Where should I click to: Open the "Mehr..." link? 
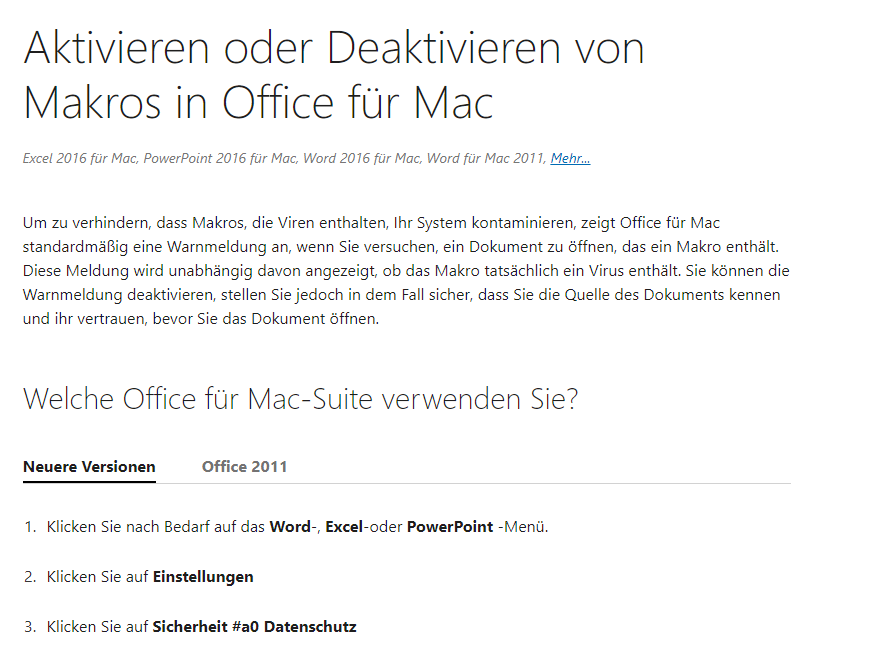coord(570,158)
